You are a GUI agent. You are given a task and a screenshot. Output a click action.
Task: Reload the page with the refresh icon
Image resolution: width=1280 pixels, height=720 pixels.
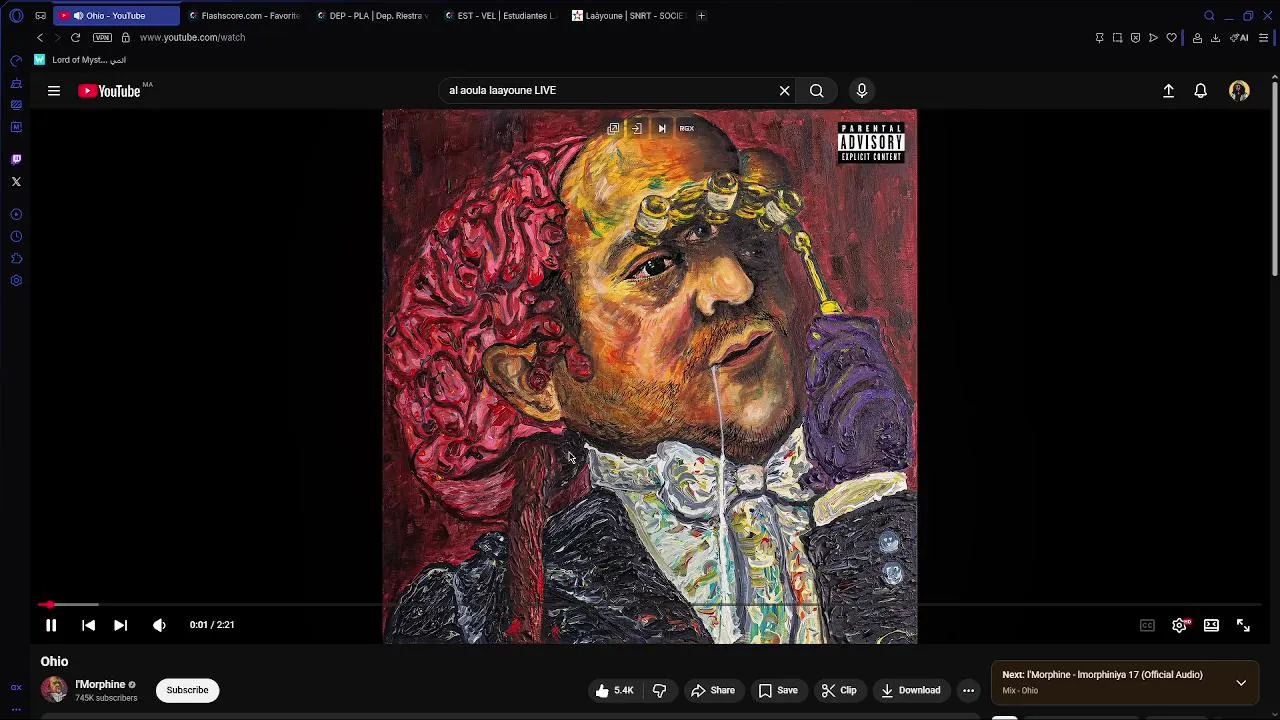point(75,37)
